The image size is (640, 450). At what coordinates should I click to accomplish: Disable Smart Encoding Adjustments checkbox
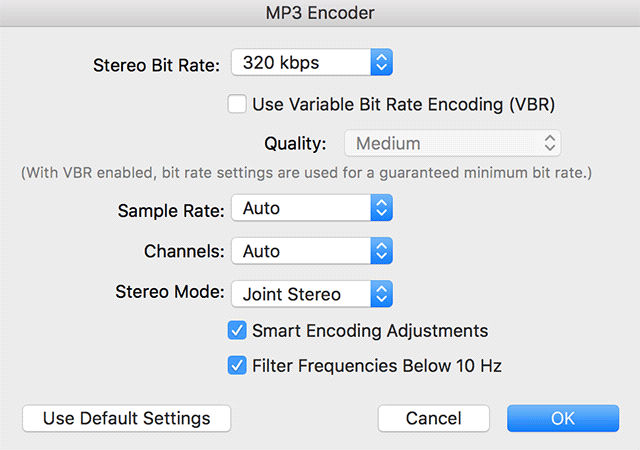(x=237, y=330)
